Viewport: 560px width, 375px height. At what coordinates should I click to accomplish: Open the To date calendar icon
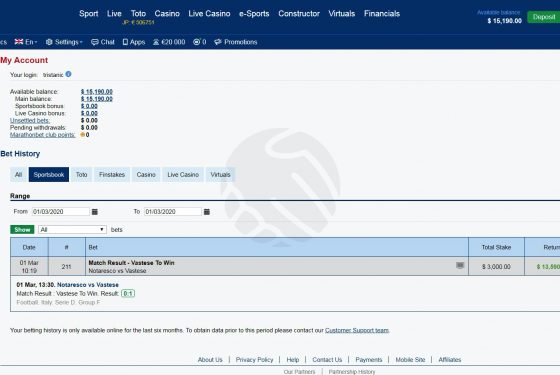[207, 212]
